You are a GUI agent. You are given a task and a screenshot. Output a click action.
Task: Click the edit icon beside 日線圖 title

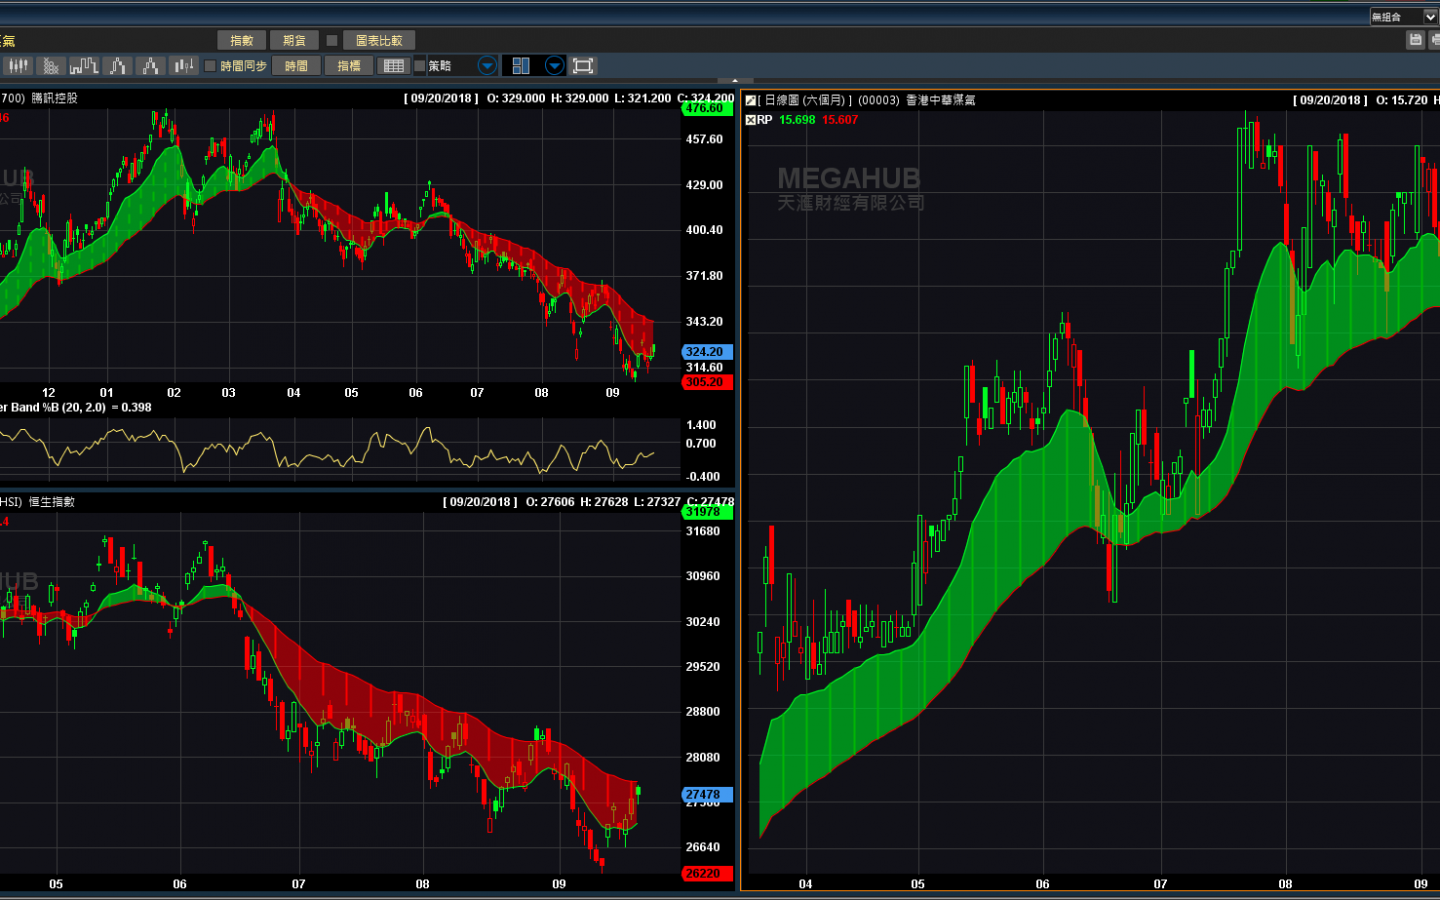[751, 100]
